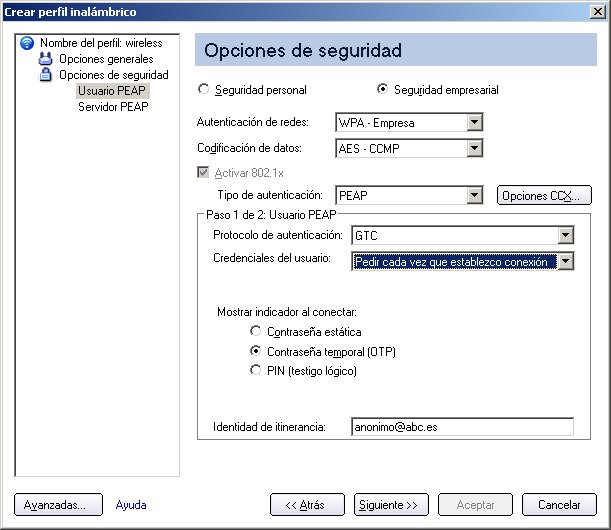The image size is (611, 530).
Task: Click Identidad de itinerancia input field
Action: pyautogui.click(x=463, y=427)
